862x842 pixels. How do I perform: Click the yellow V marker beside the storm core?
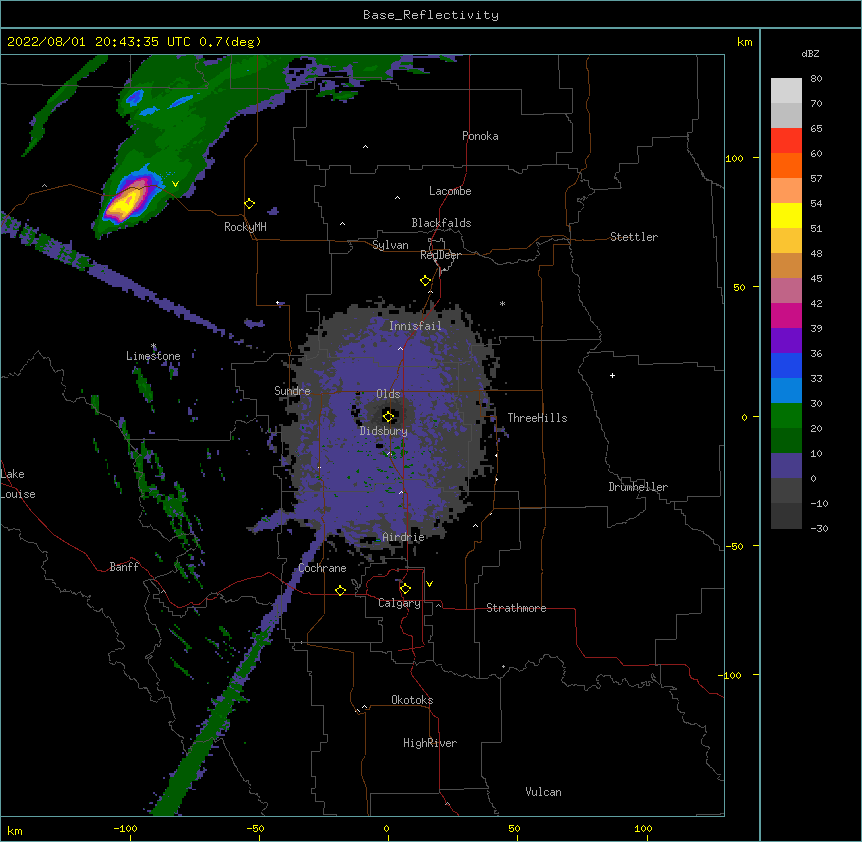pyautogui.click(x=175, y=184)
